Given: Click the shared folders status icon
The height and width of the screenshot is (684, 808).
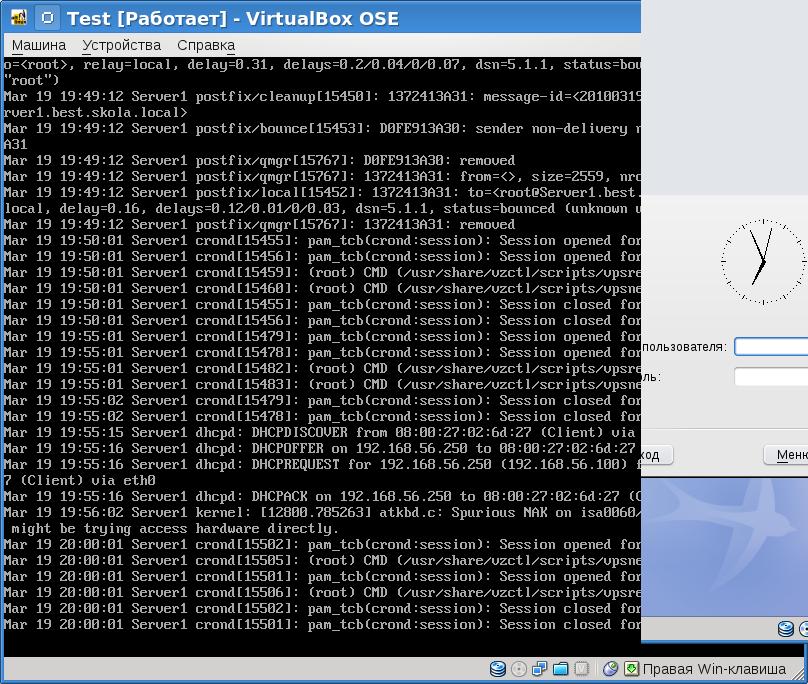Looking at the screenshot, I should pyautogui.click(x=560, y=669).
